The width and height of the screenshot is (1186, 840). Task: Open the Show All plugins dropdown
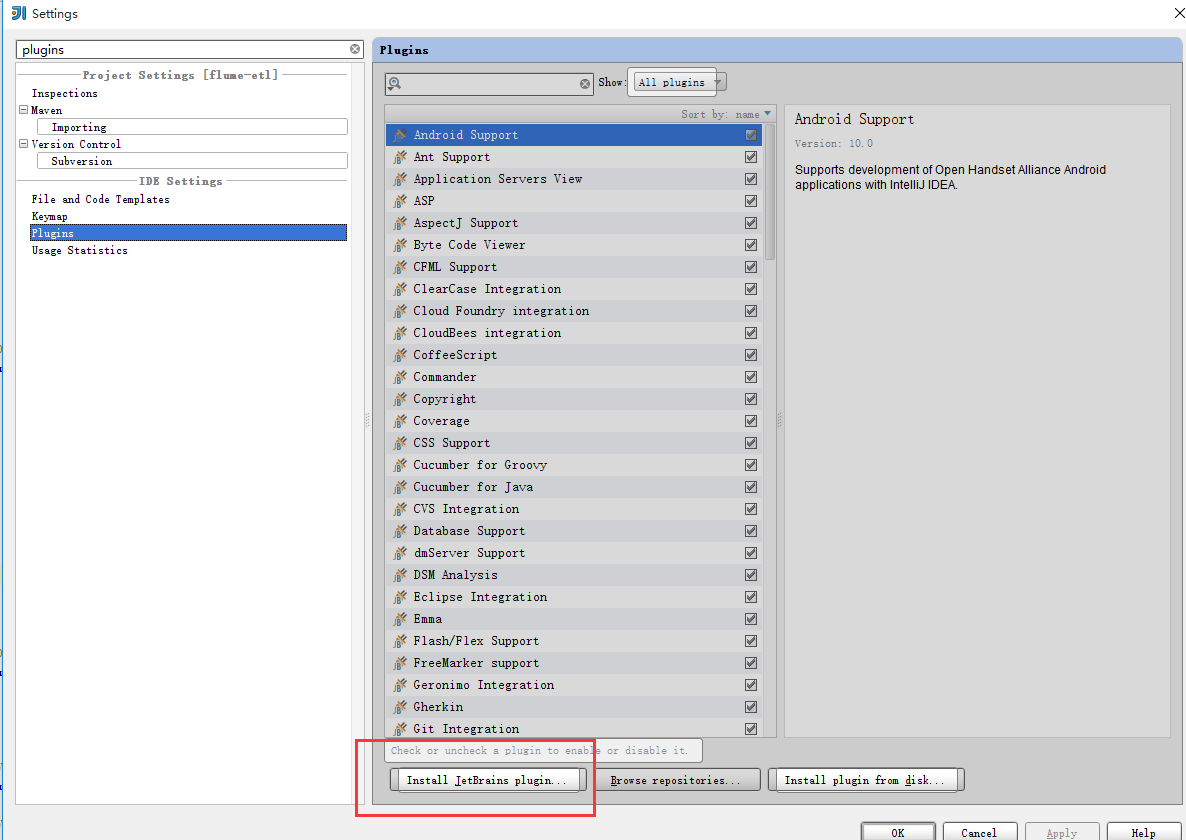click(x=677, y=82)
